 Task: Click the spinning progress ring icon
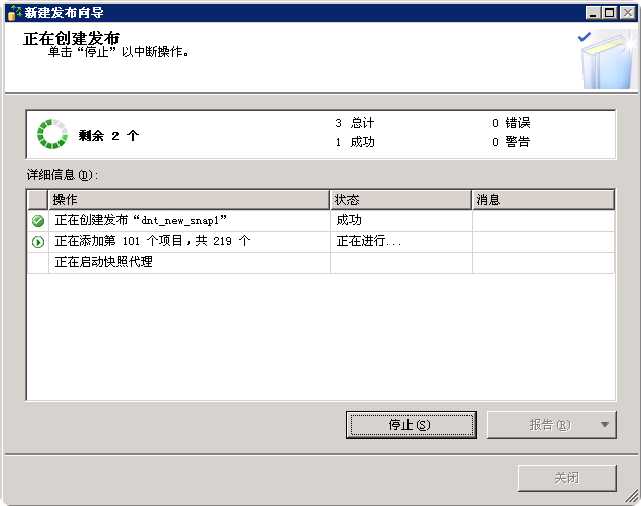[x=52, y=134]
